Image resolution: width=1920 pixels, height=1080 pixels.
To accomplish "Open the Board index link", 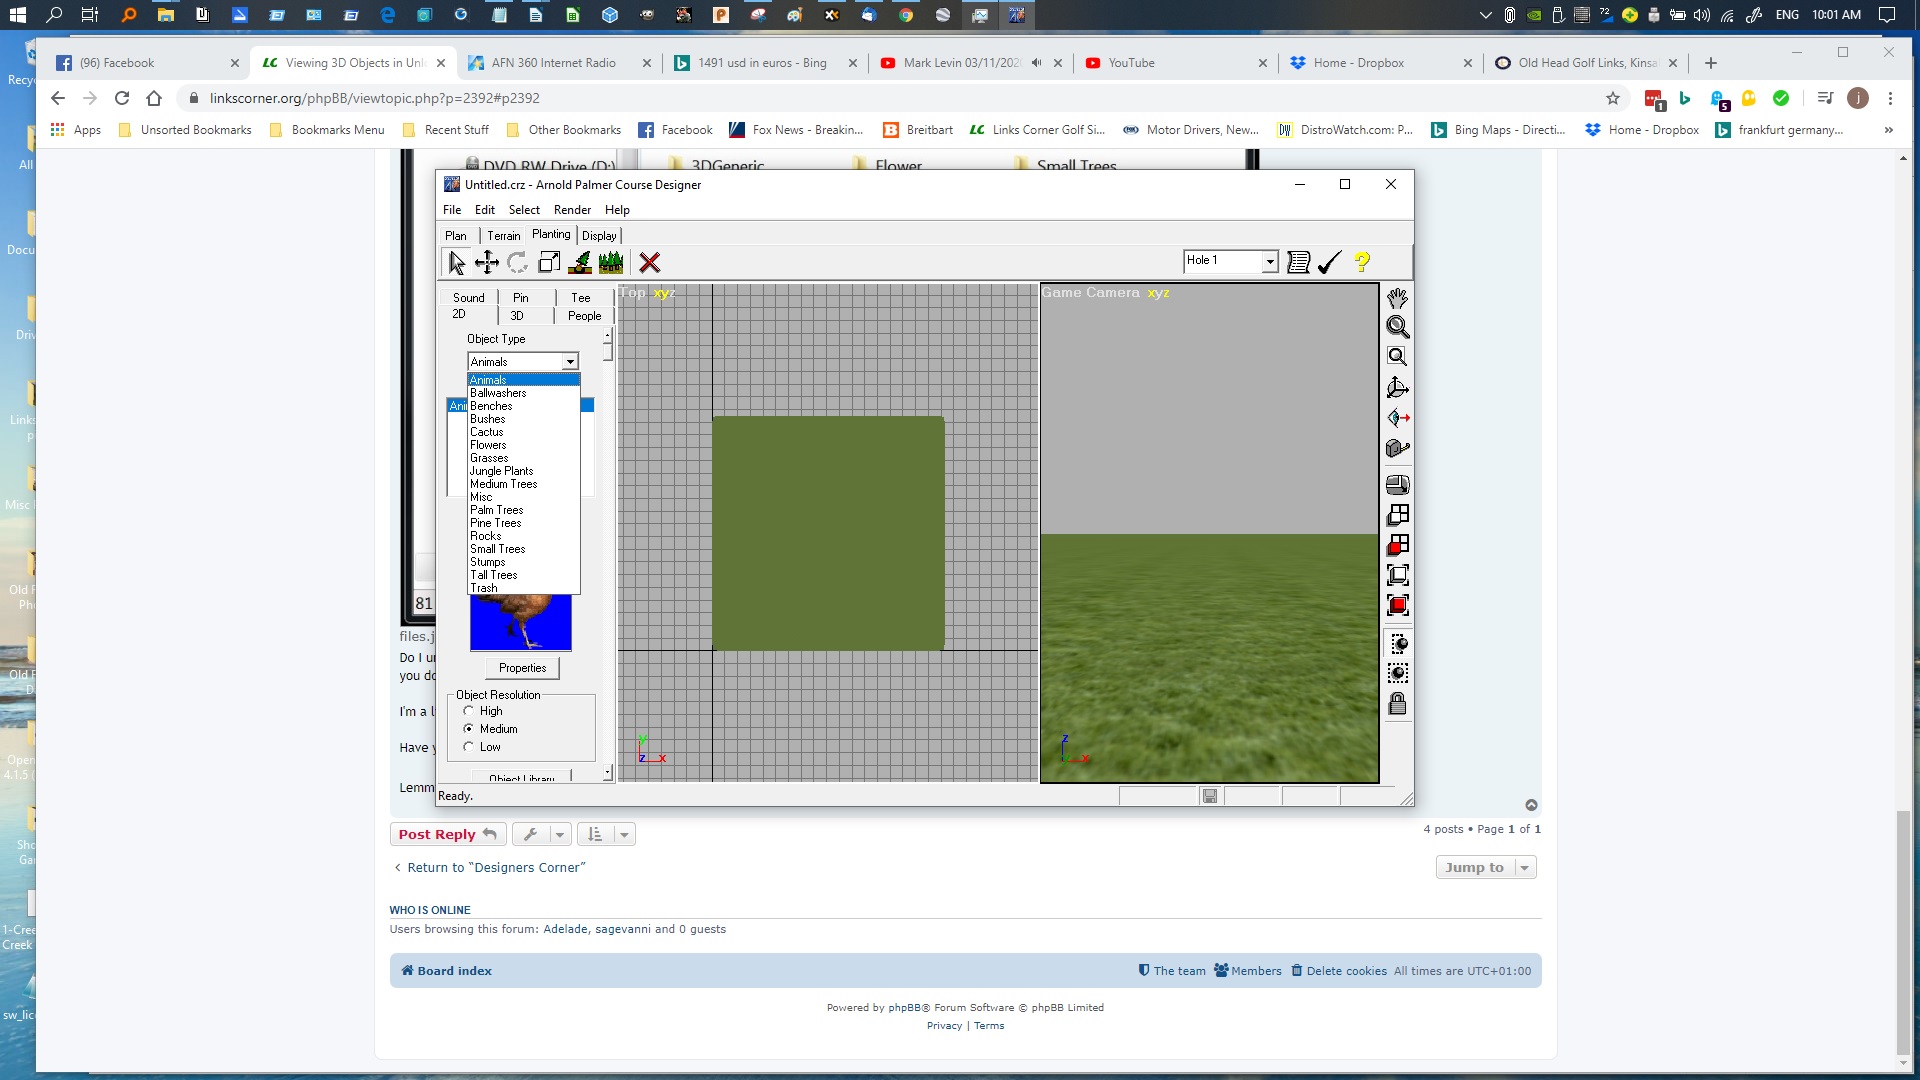I will [x=446, y=971].
